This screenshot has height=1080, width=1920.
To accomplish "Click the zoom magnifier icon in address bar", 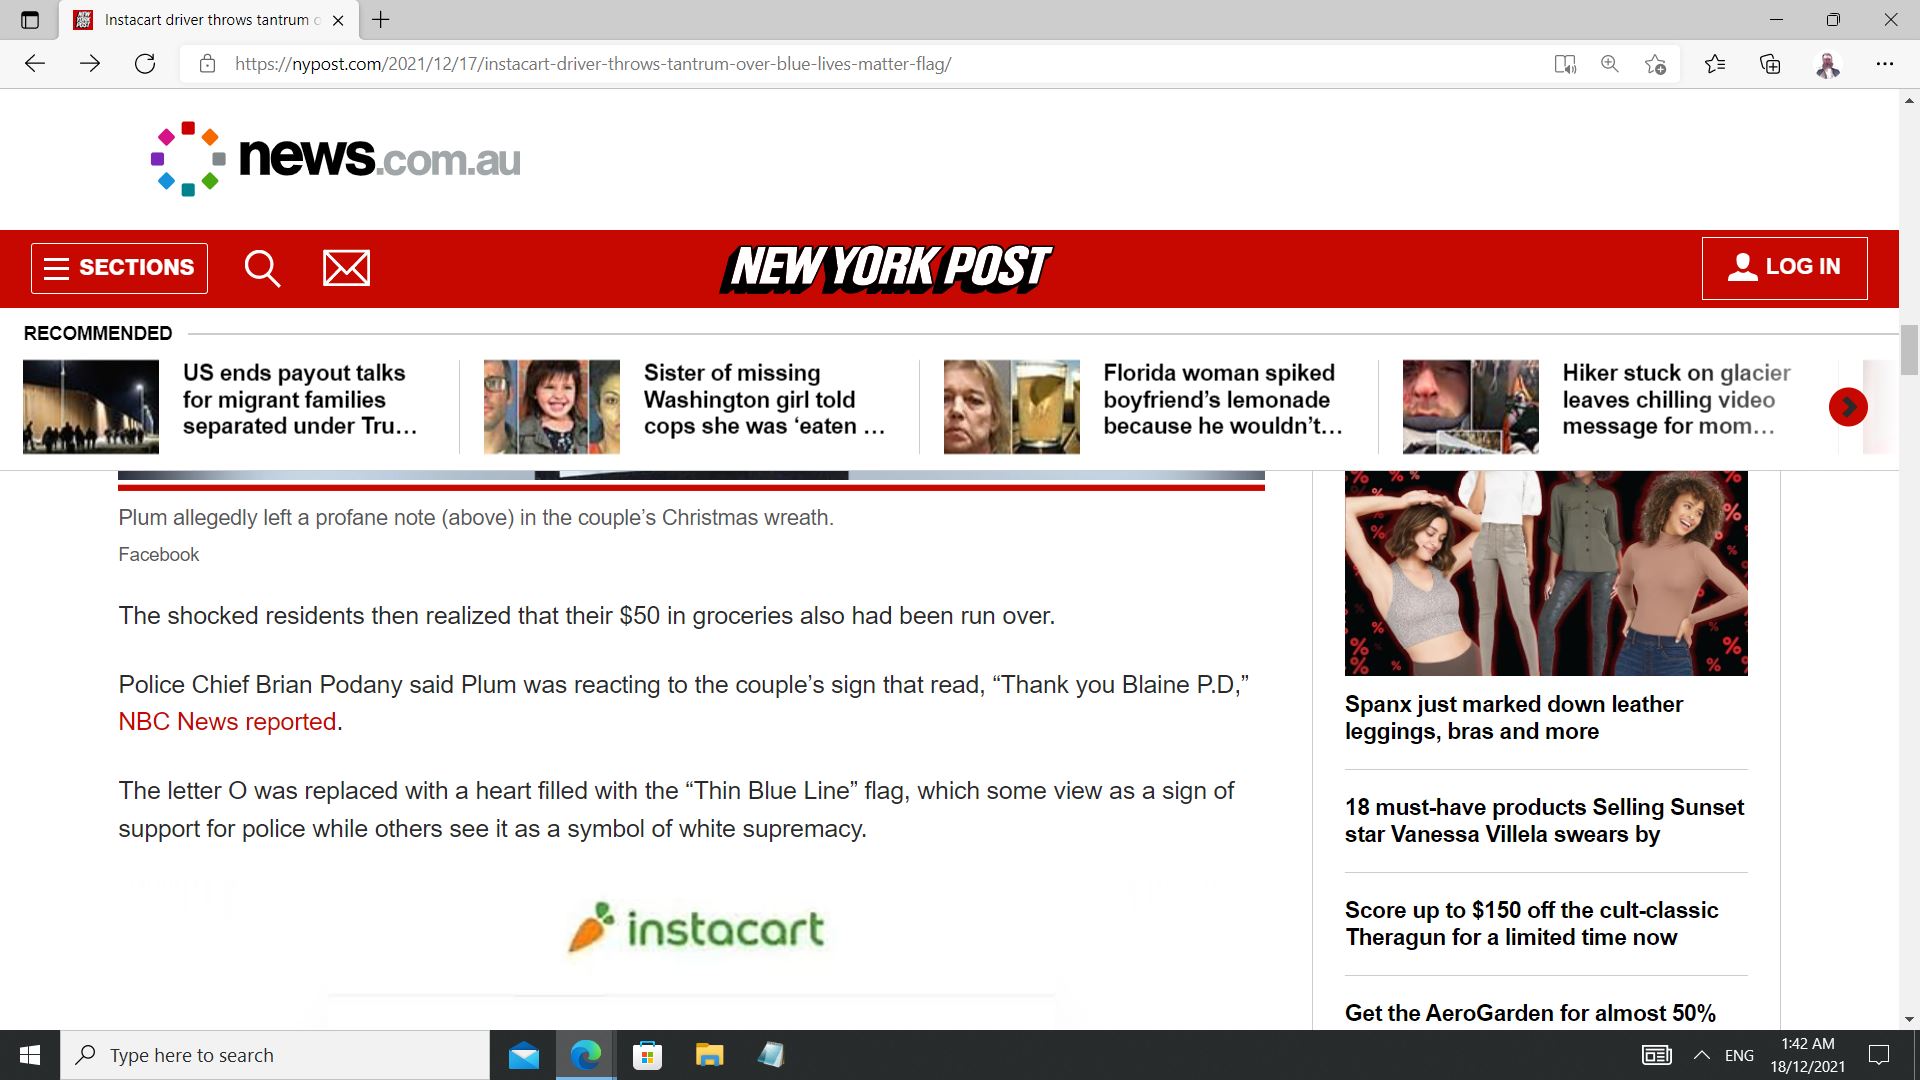I will click(x=1610, y=64).
